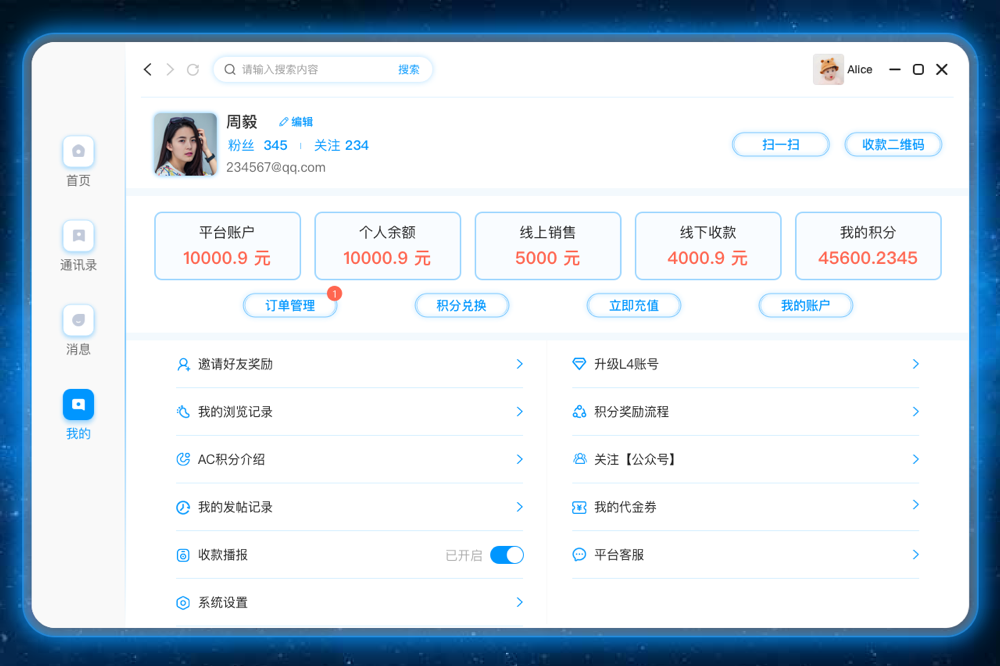Click the chat bubble icon for 平台客服
Screen dimensions: 1000x666
579,555
